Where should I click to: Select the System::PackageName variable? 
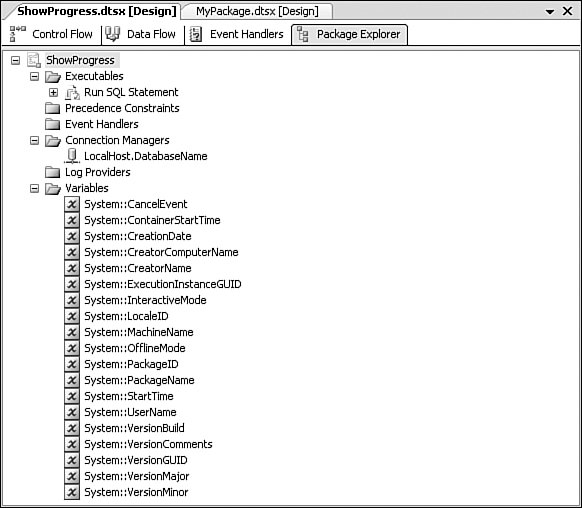(x=139, y=380)
